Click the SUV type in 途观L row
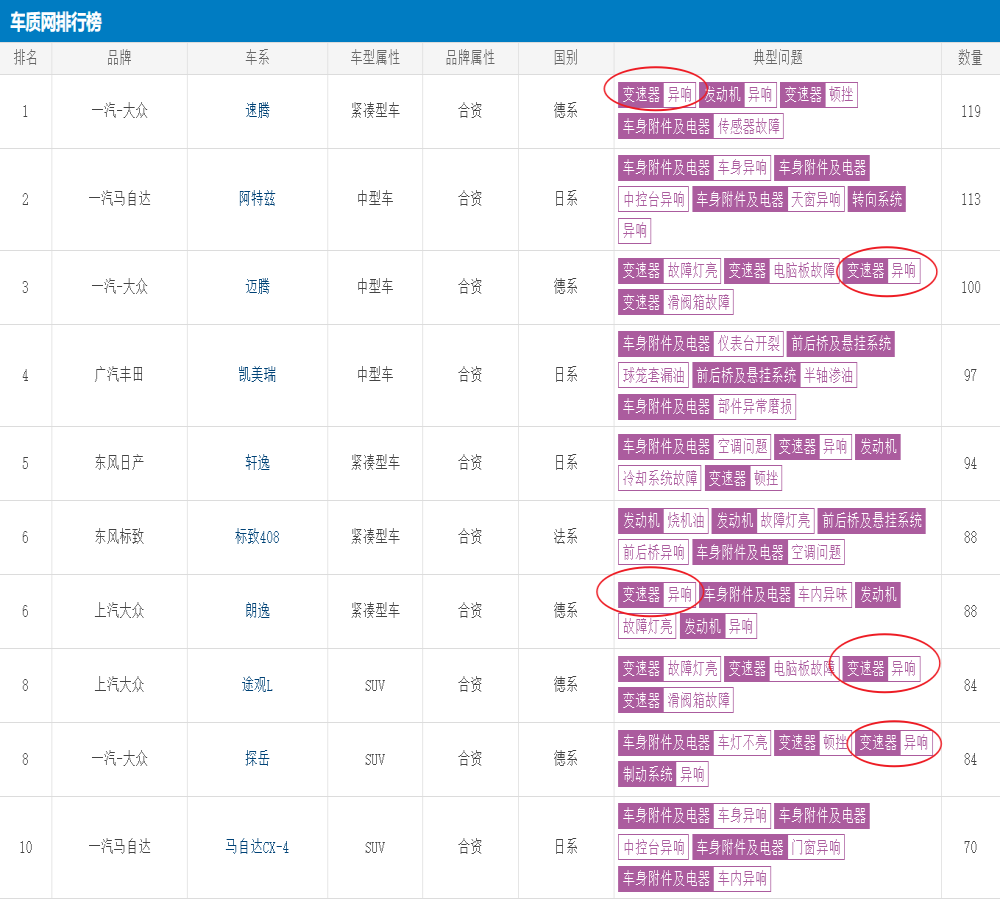This screenshot has height=899, width=1000. pyautogui.click(x=375, y=685)
